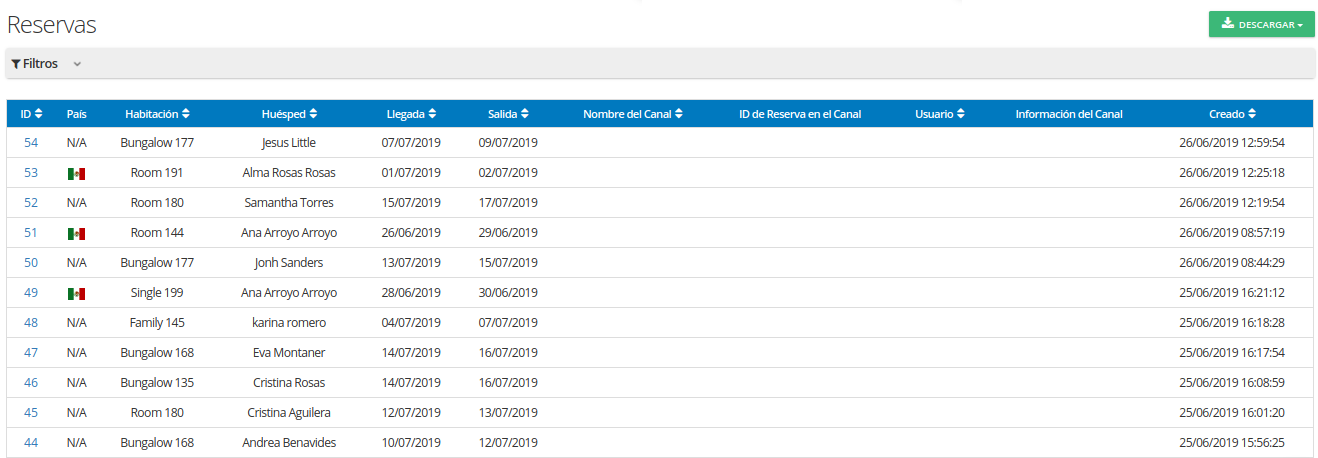Click the Filtros funnel icon
Screen dimensions: 1318x458
point(16,64)
